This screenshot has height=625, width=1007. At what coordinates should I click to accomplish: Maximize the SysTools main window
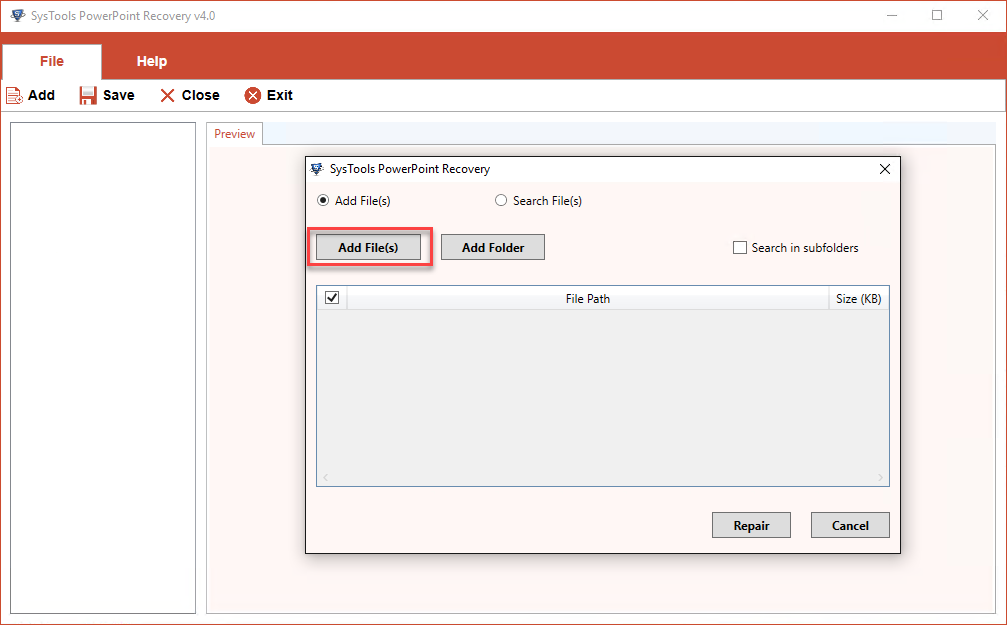pos(937,15)
